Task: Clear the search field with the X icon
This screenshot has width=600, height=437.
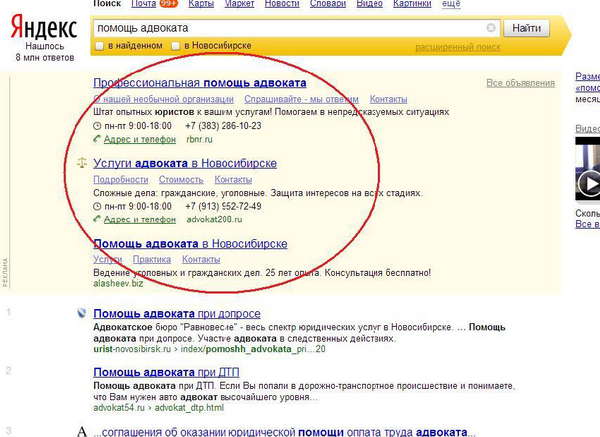Action: tap(491, 28)
